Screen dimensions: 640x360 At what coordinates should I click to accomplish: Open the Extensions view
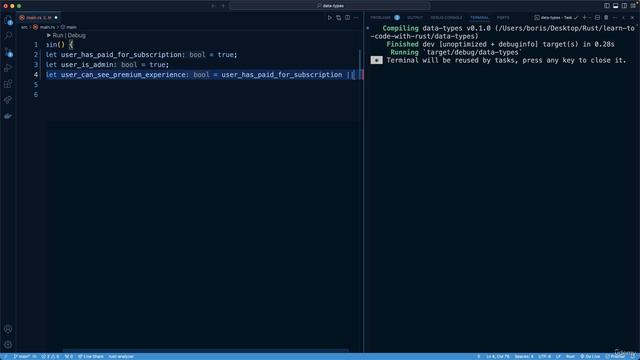pyautogui.click(x=8, y=84)
